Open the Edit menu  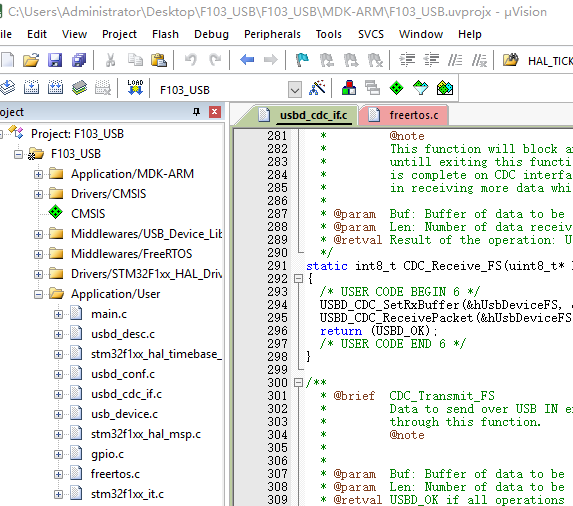37,34
